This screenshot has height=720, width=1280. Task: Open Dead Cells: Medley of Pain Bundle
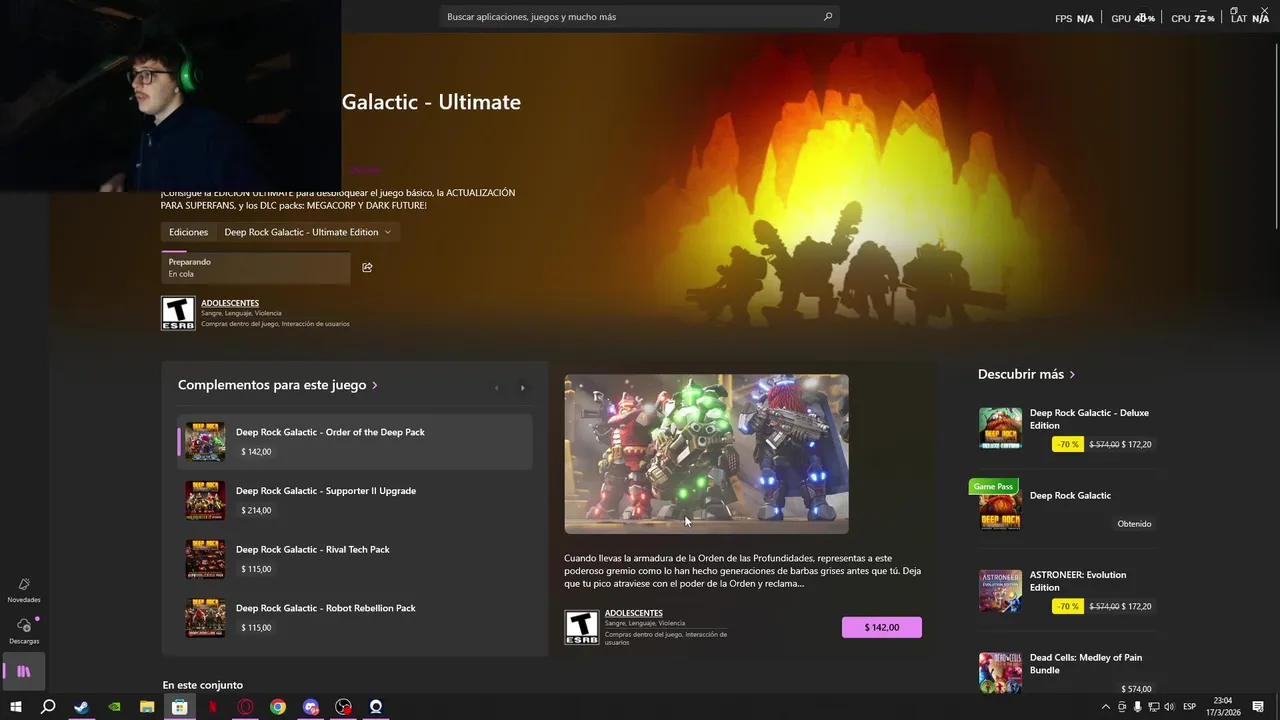pyautogui.click(x=1086, y=664)
